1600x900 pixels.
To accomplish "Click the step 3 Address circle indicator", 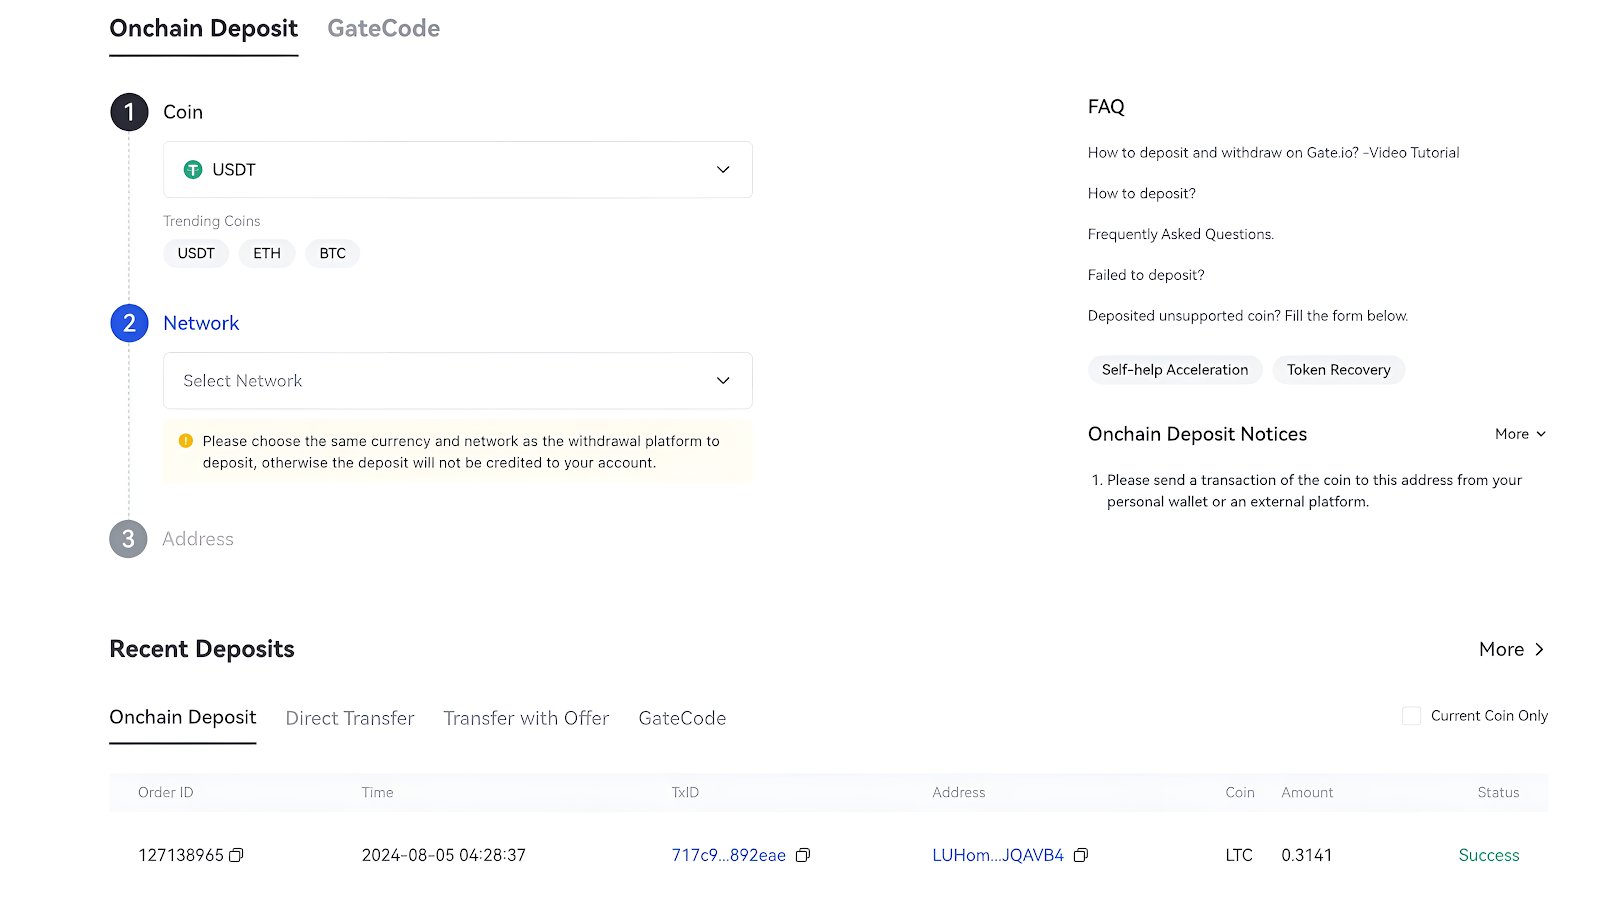I will coord(128,539).
